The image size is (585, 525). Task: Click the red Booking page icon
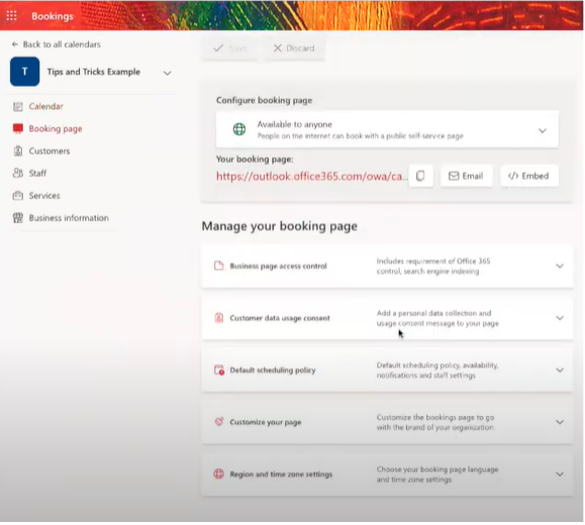point(18,129)
